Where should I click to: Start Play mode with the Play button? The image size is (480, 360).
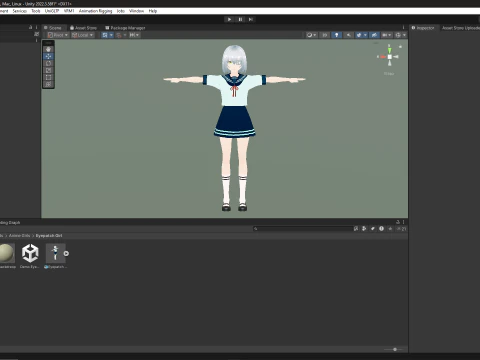point(229,19)
